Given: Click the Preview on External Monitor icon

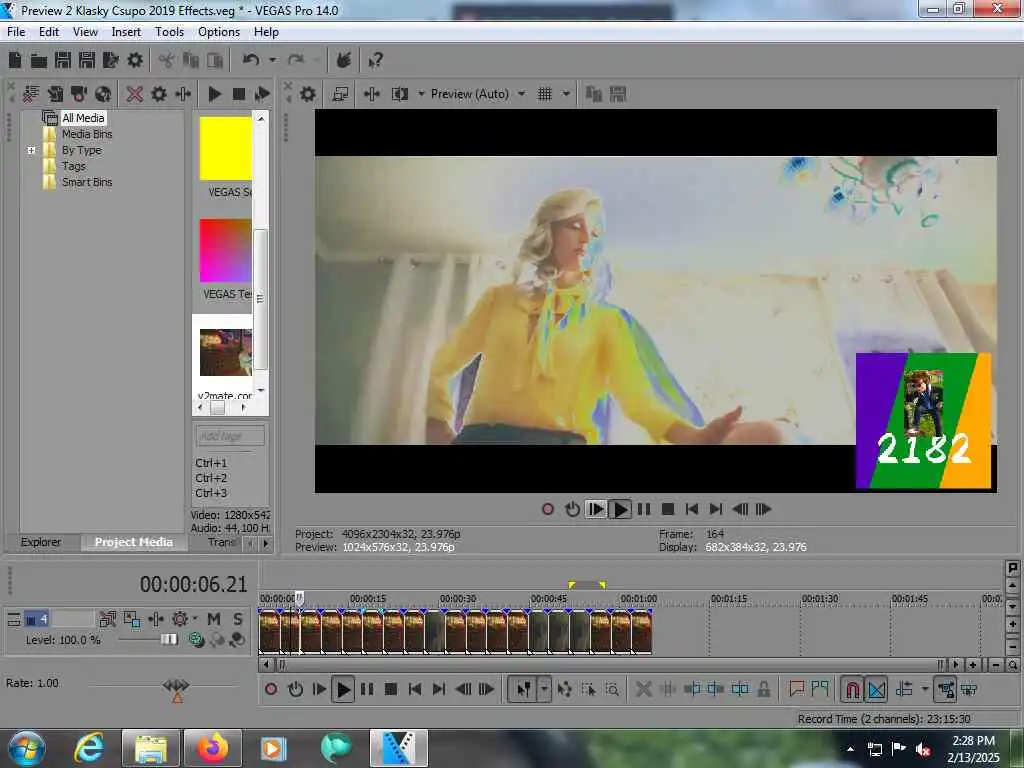Looking at the screenshot, I should (340, 94).
